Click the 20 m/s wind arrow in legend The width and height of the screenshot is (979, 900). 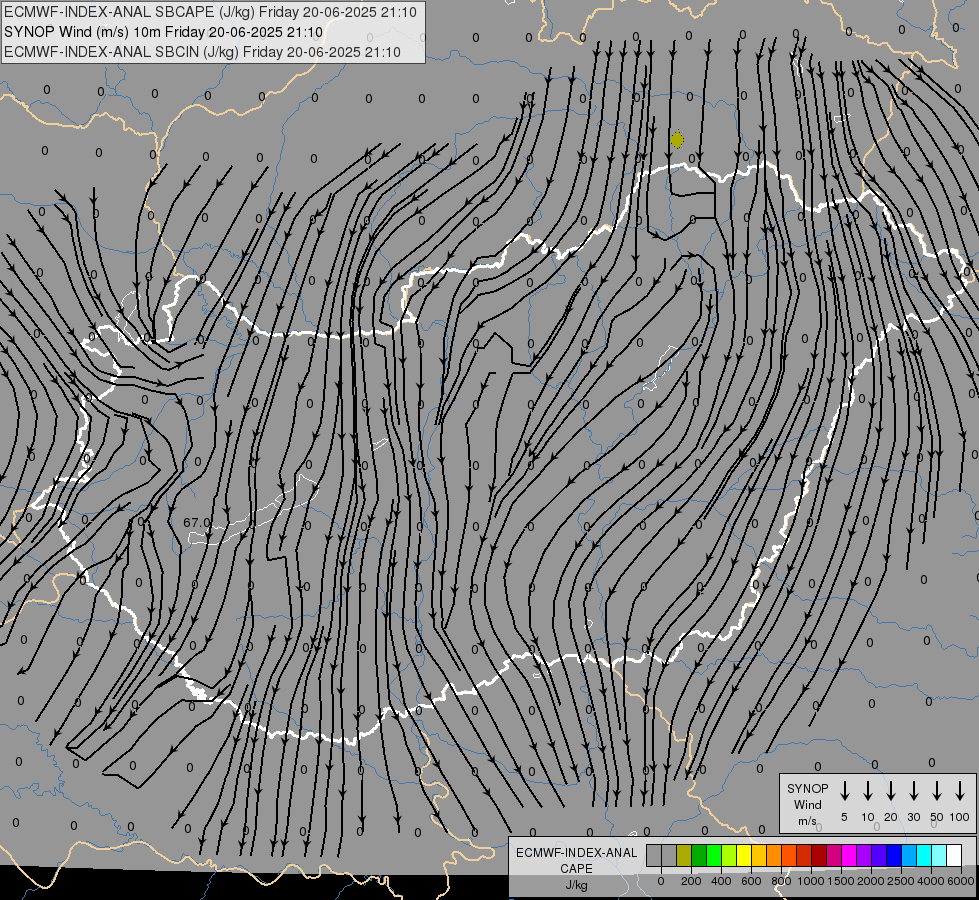click(890, 791)
